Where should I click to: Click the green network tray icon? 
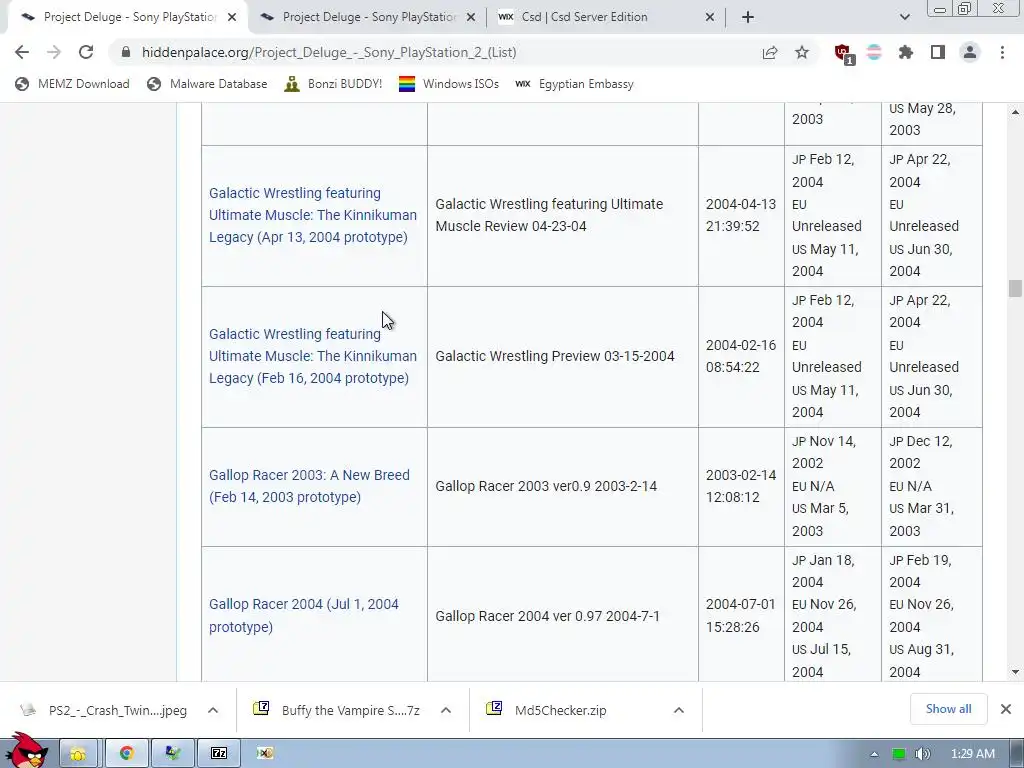pos(899,754)
